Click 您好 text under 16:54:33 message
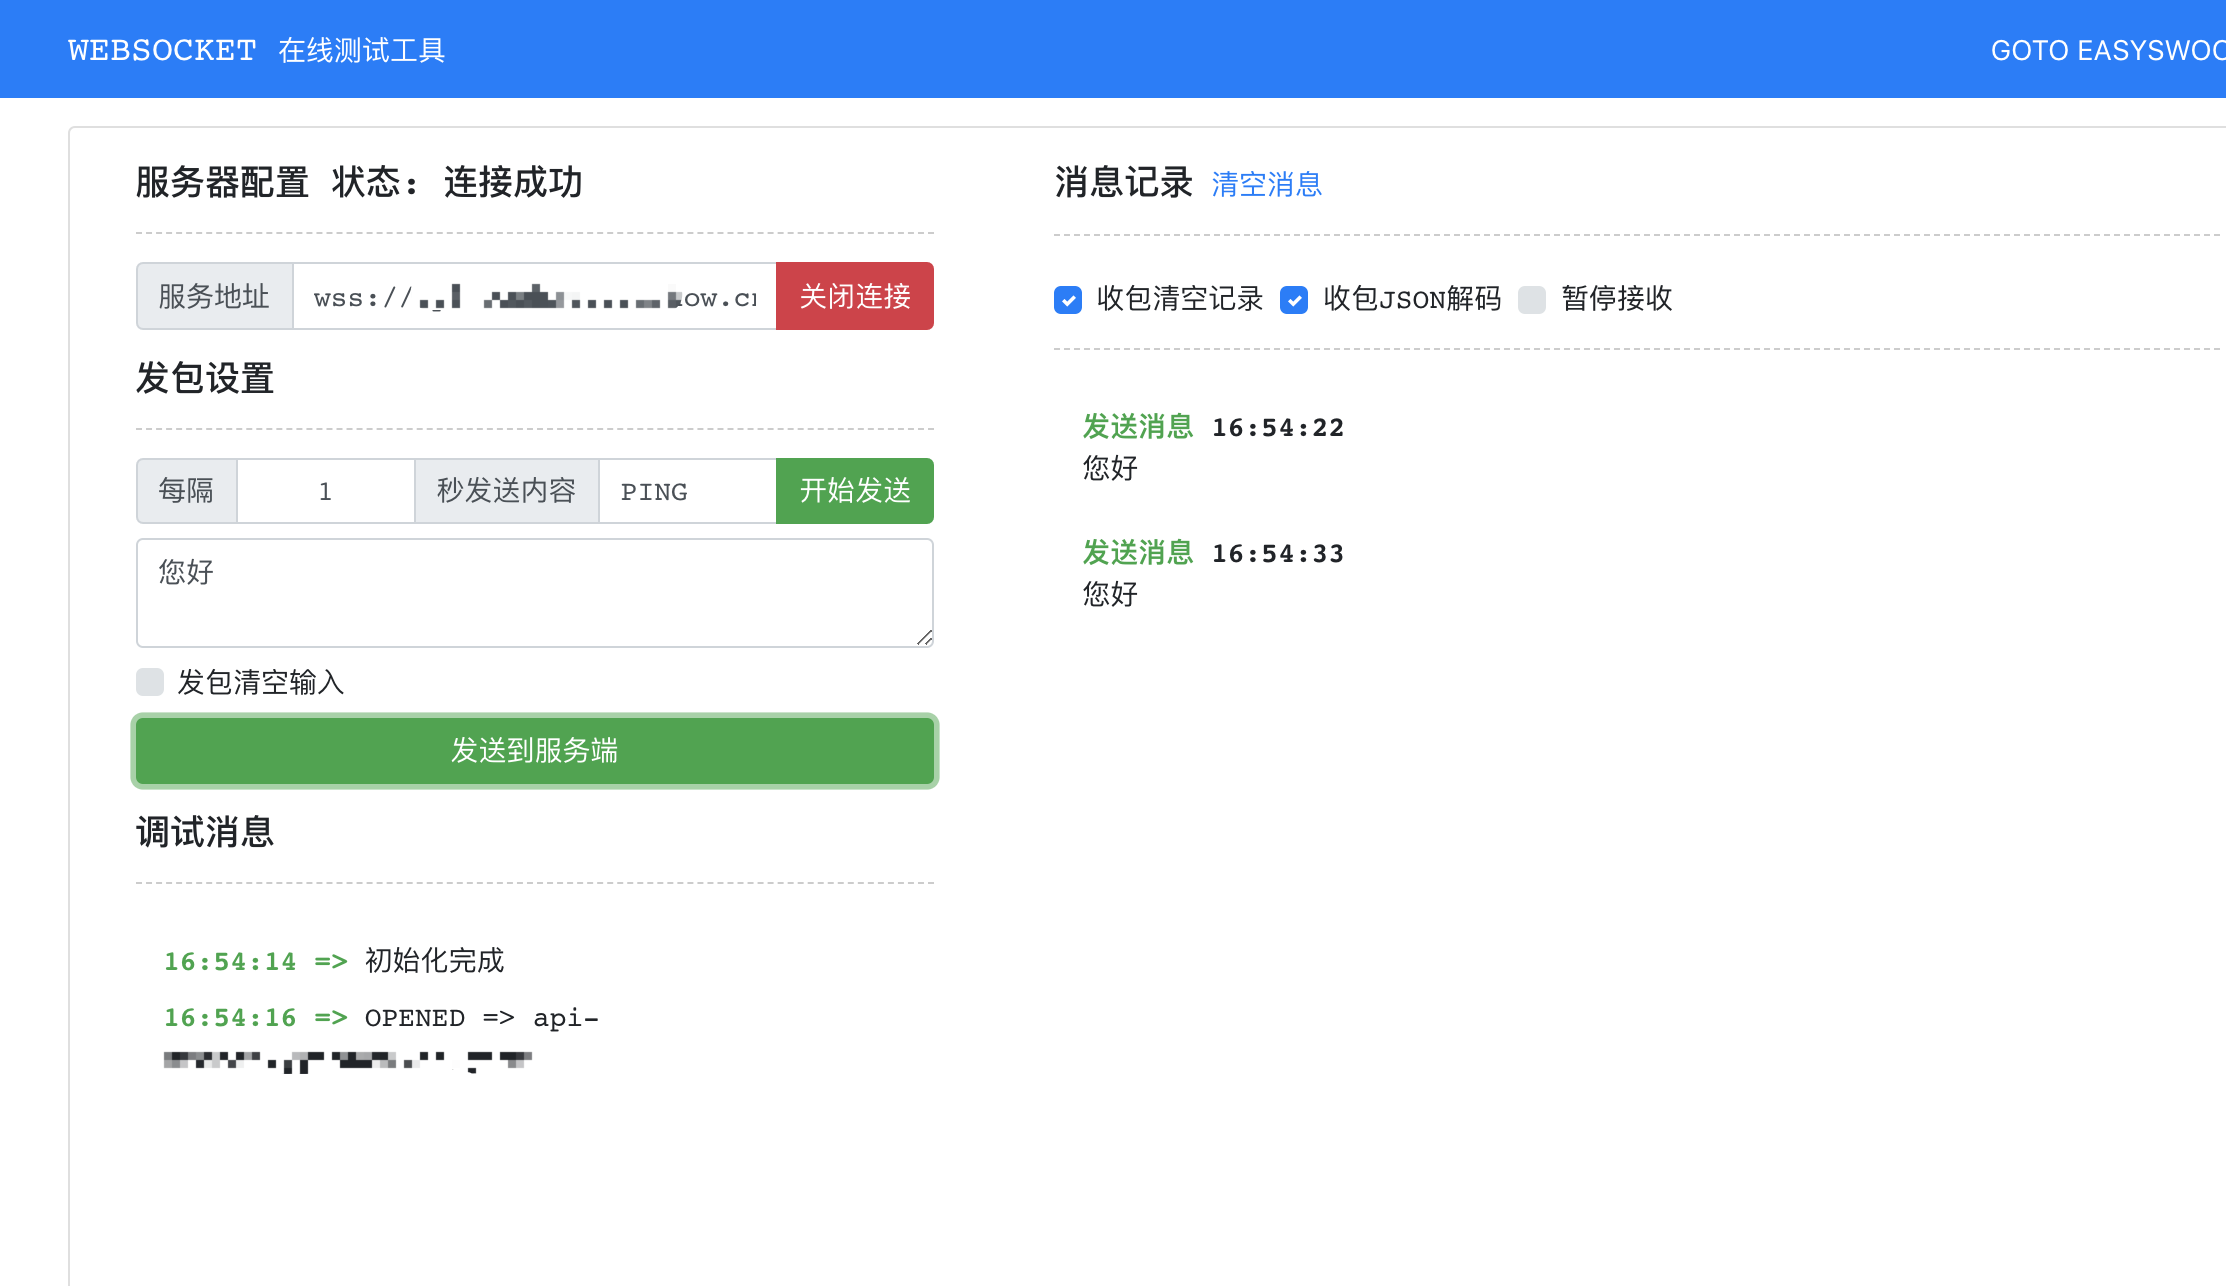 [x=1110, y=594]
